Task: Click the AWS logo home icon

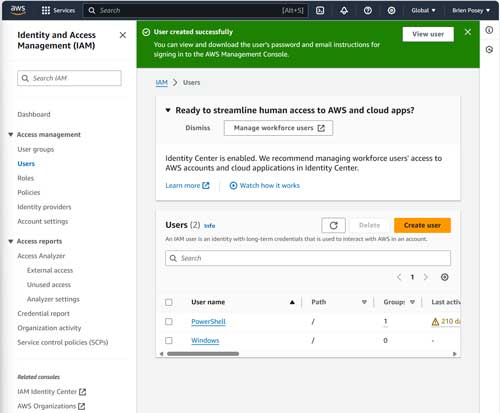Action: [x=18, y=10]
